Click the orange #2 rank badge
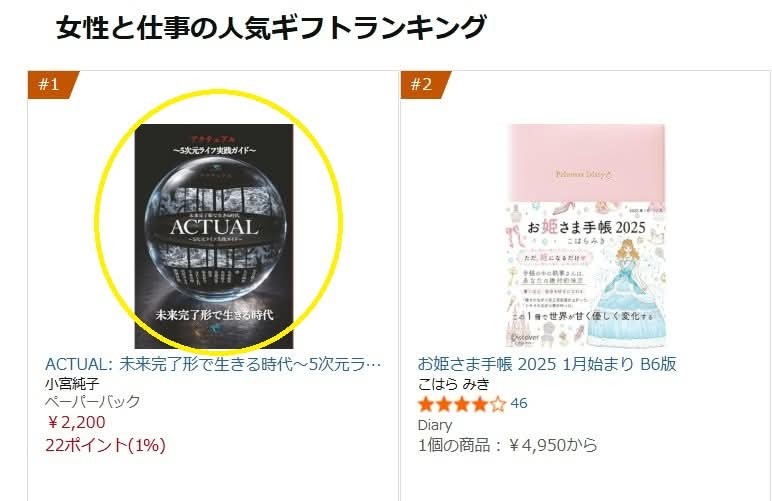 425,85
